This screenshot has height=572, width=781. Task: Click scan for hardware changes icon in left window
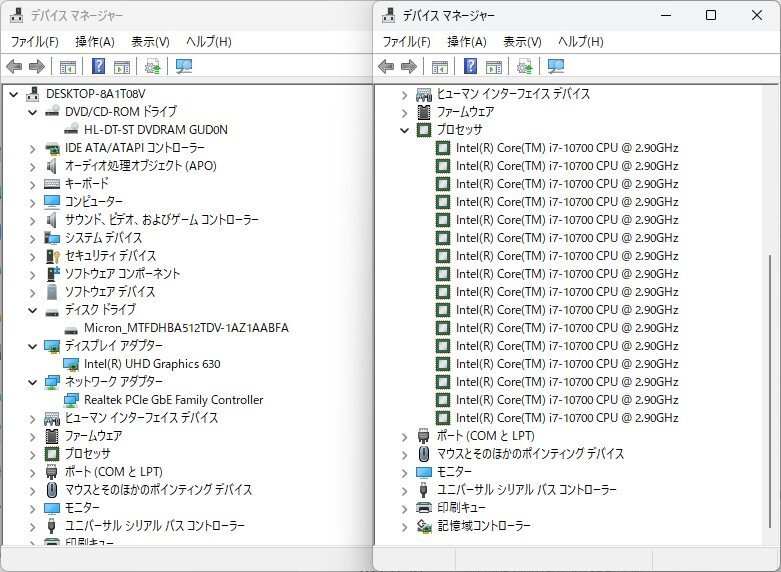tap(184, 66)
